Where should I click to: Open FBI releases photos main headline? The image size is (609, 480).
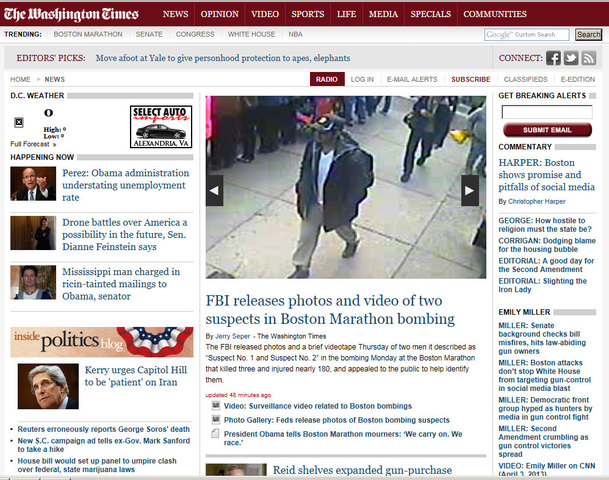(x=330, y=310)
